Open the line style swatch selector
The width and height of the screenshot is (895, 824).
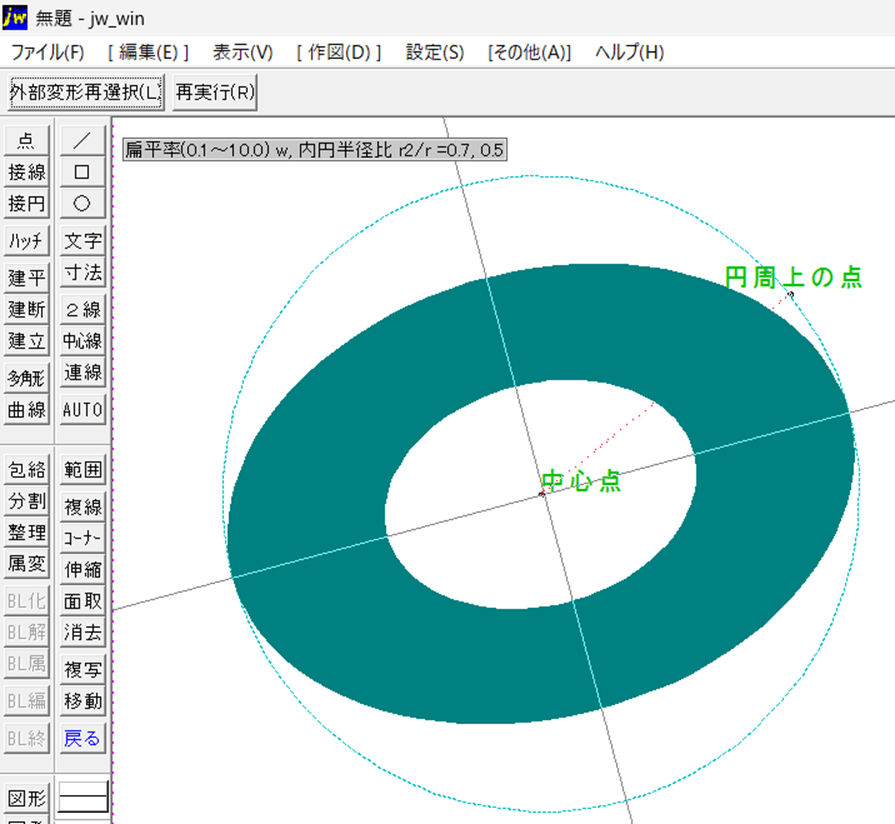click(x=82, y=797)
